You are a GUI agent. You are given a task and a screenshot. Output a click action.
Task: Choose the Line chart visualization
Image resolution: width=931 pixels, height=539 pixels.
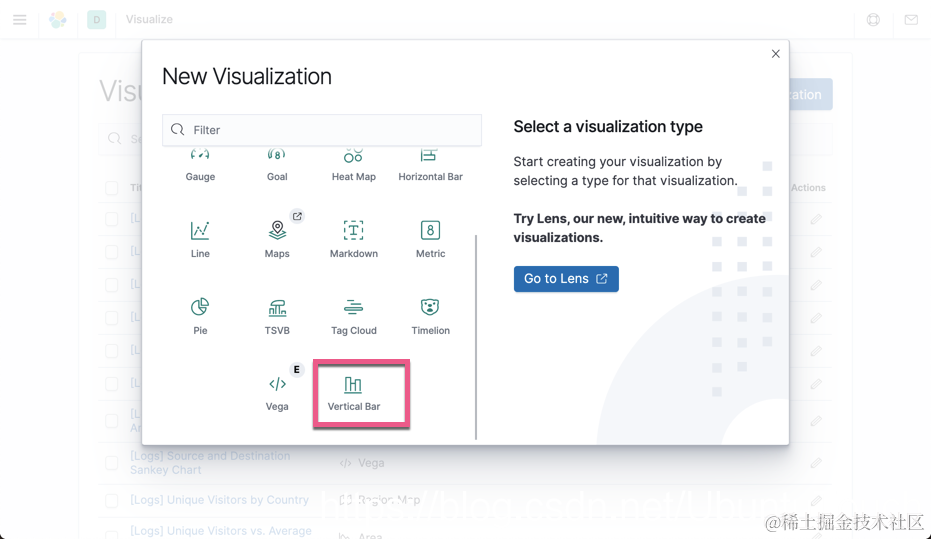click(200, 238)
